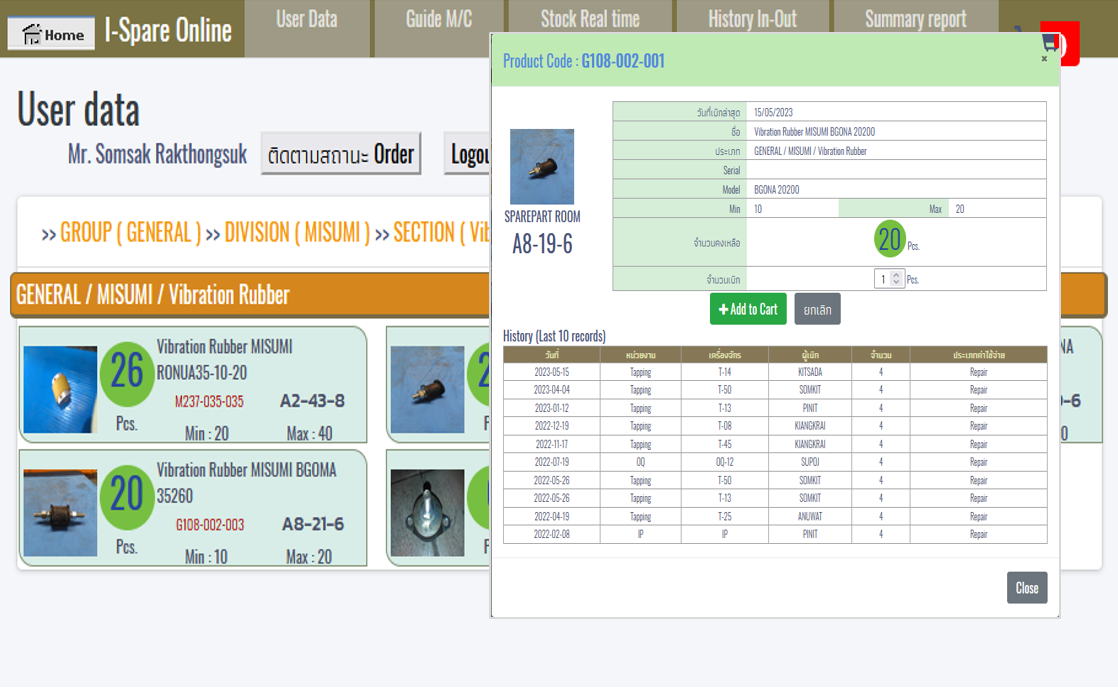Click the gray ยกเลิก cancel button

817,310
